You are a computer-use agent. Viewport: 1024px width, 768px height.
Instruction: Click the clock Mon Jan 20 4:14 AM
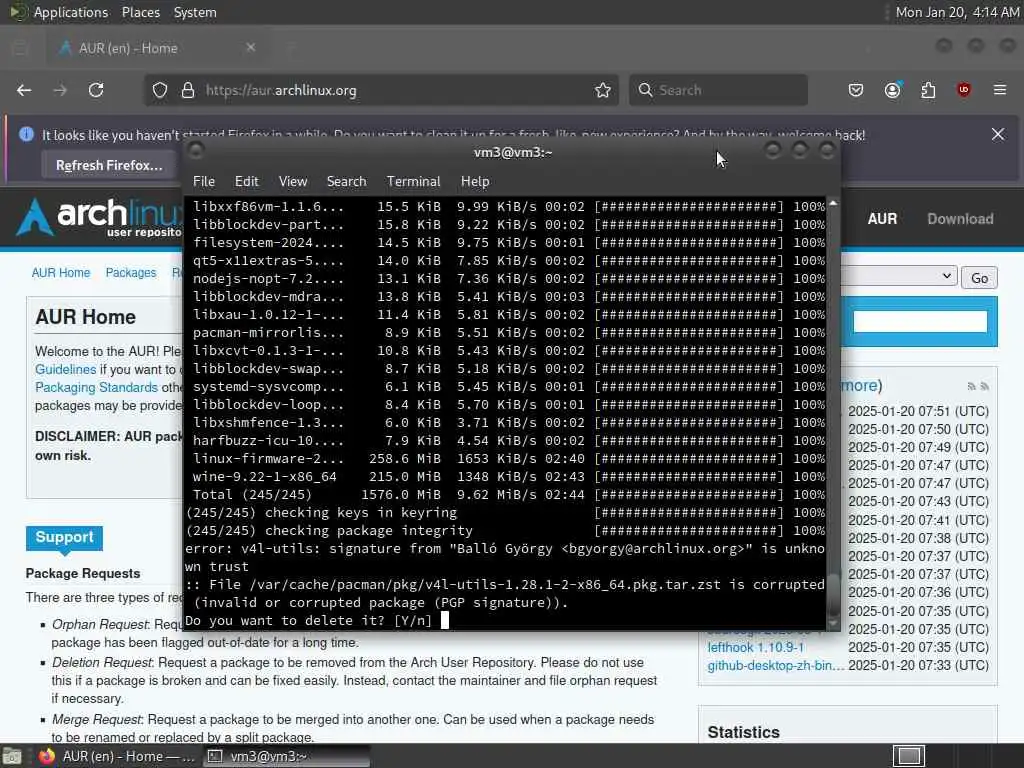957,12
